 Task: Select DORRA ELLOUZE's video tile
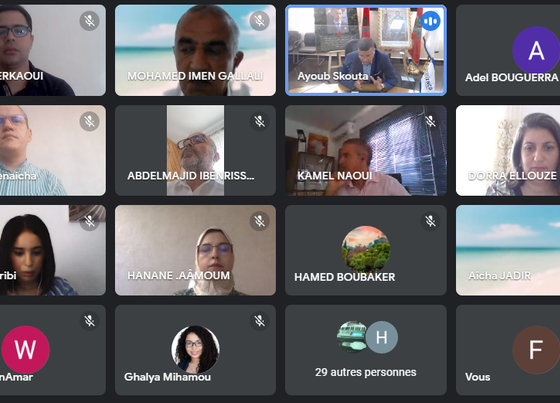point(508,150)
